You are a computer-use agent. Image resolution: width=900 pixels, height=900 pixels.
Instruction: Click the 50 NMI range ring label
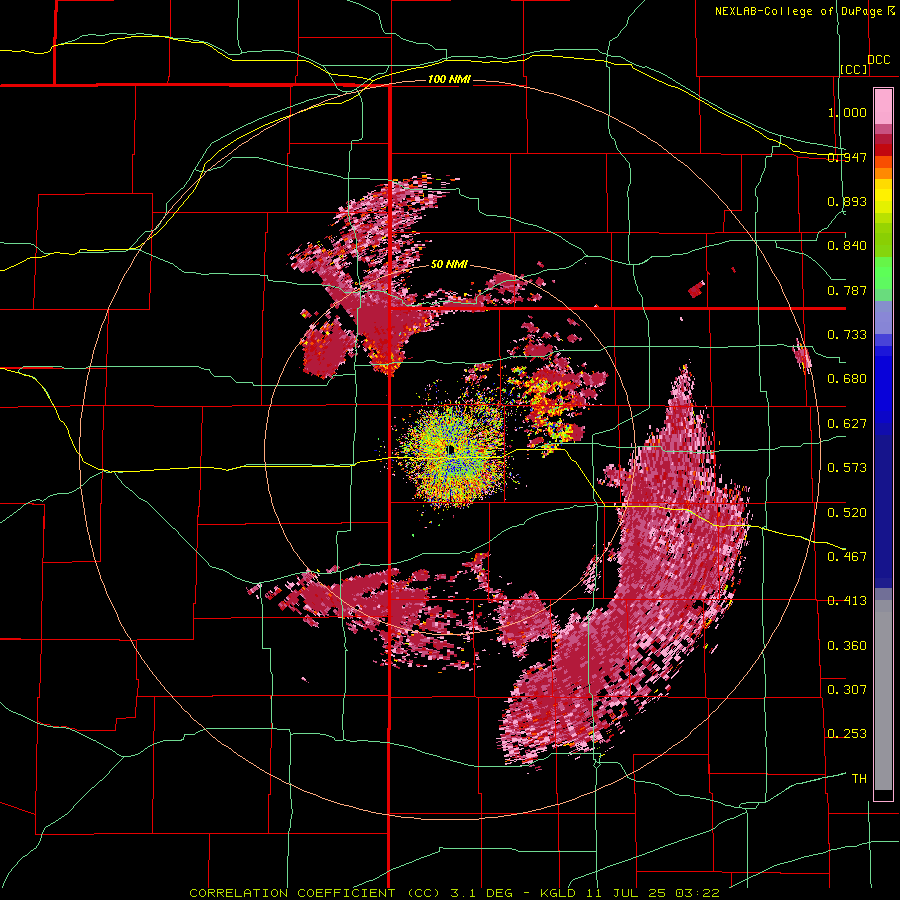pos(449,265)
